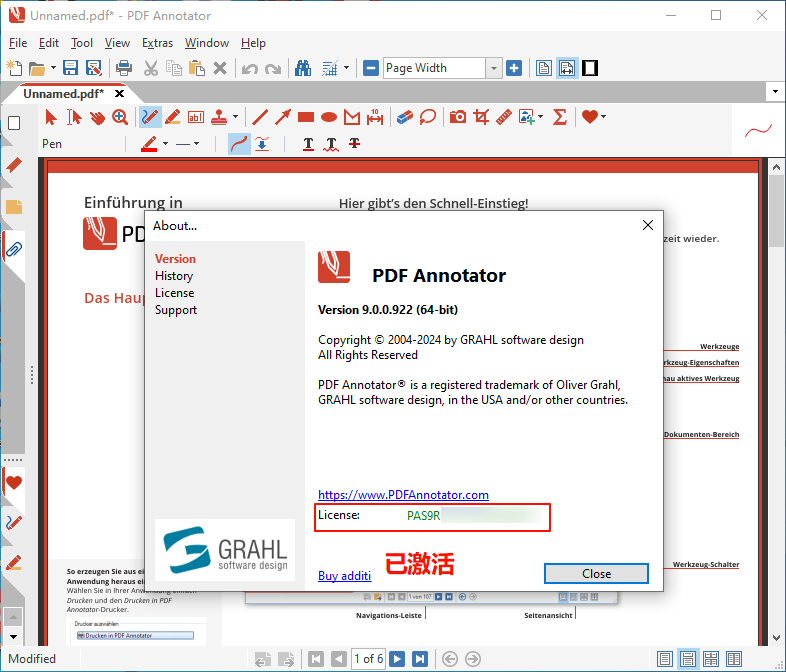The image size is (786, 672).
Task: Select the Rectangle shape tool
Action: tap(306, 117)
